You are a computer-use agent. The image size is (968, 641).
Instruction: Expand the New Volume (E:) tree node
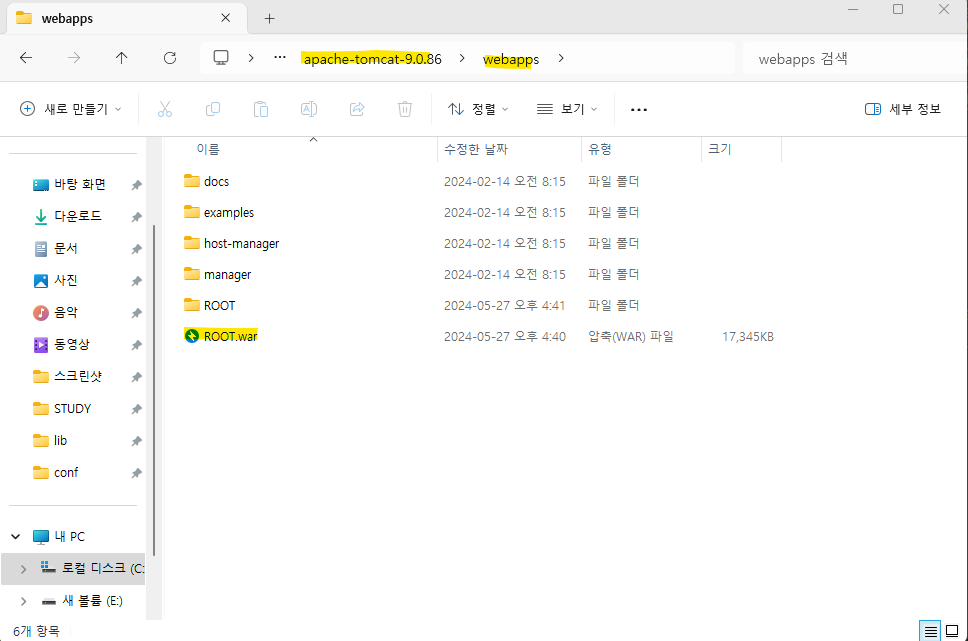point(23,601)
